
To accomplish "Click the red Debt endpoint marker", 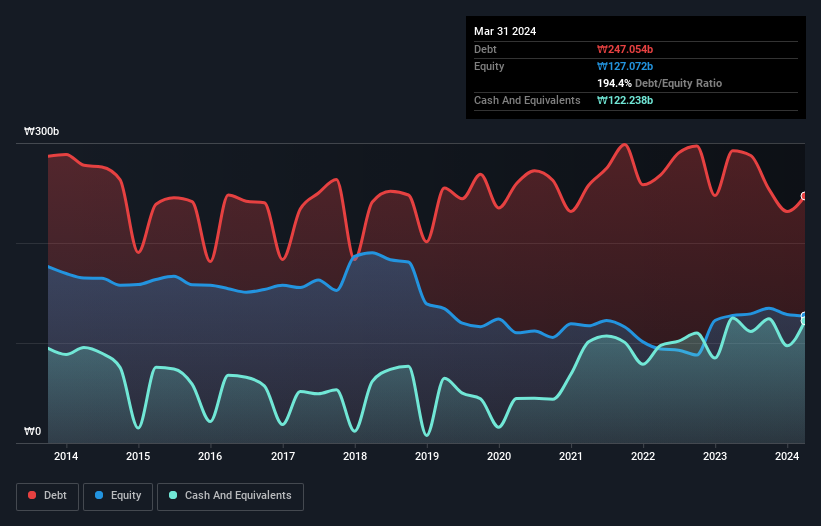I will click(804, 196).
